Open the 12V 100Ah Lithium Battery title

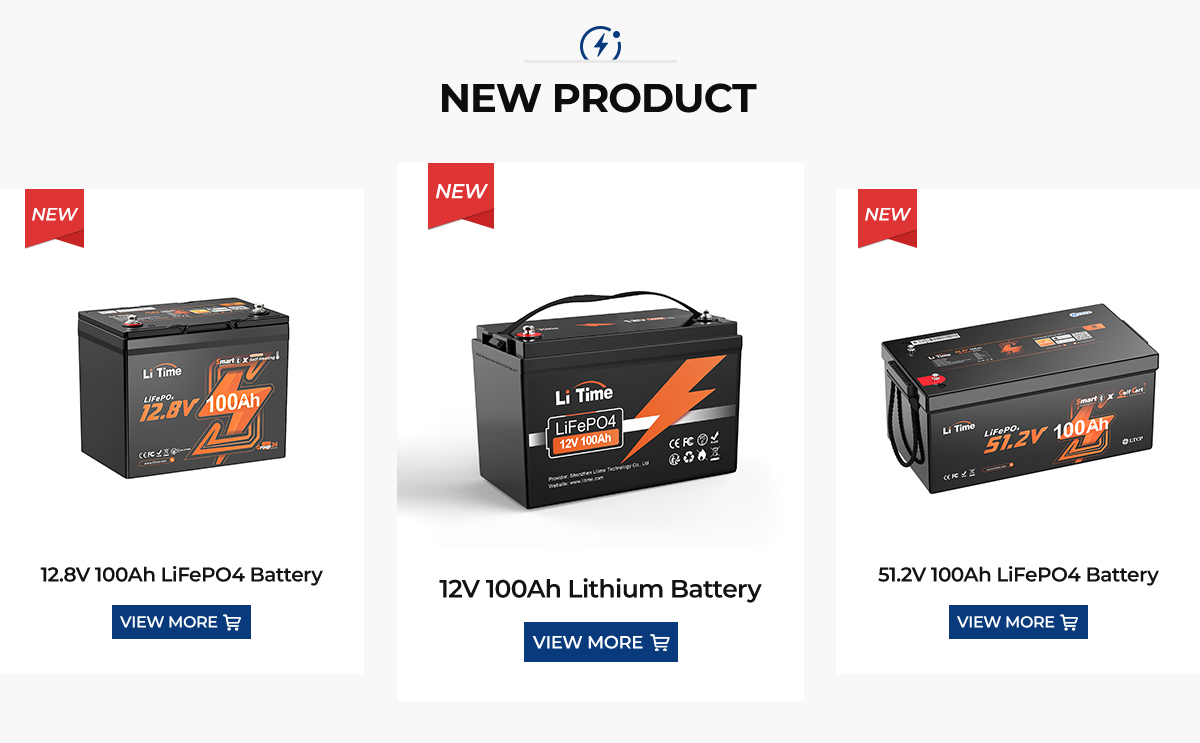600,589
